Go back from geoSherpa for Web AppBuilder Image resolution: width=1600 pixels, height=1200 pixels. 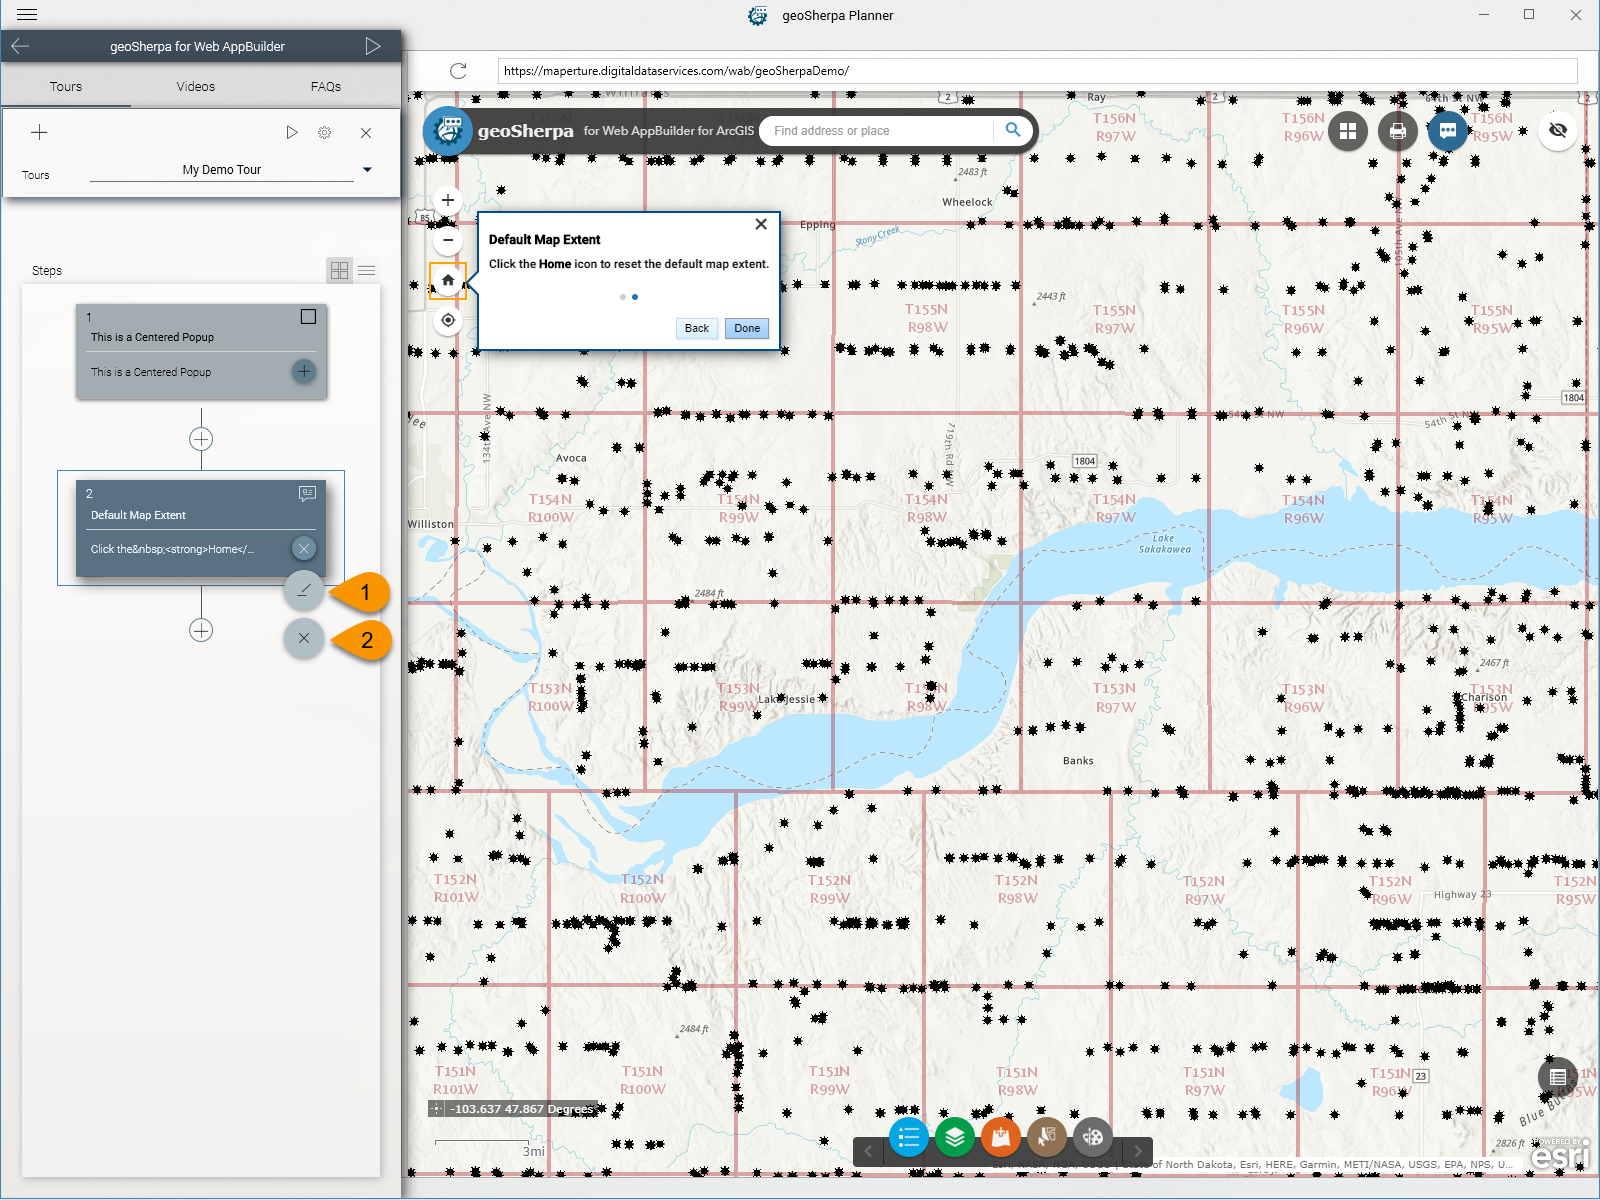pyautogui.click(x=20, y=46)
